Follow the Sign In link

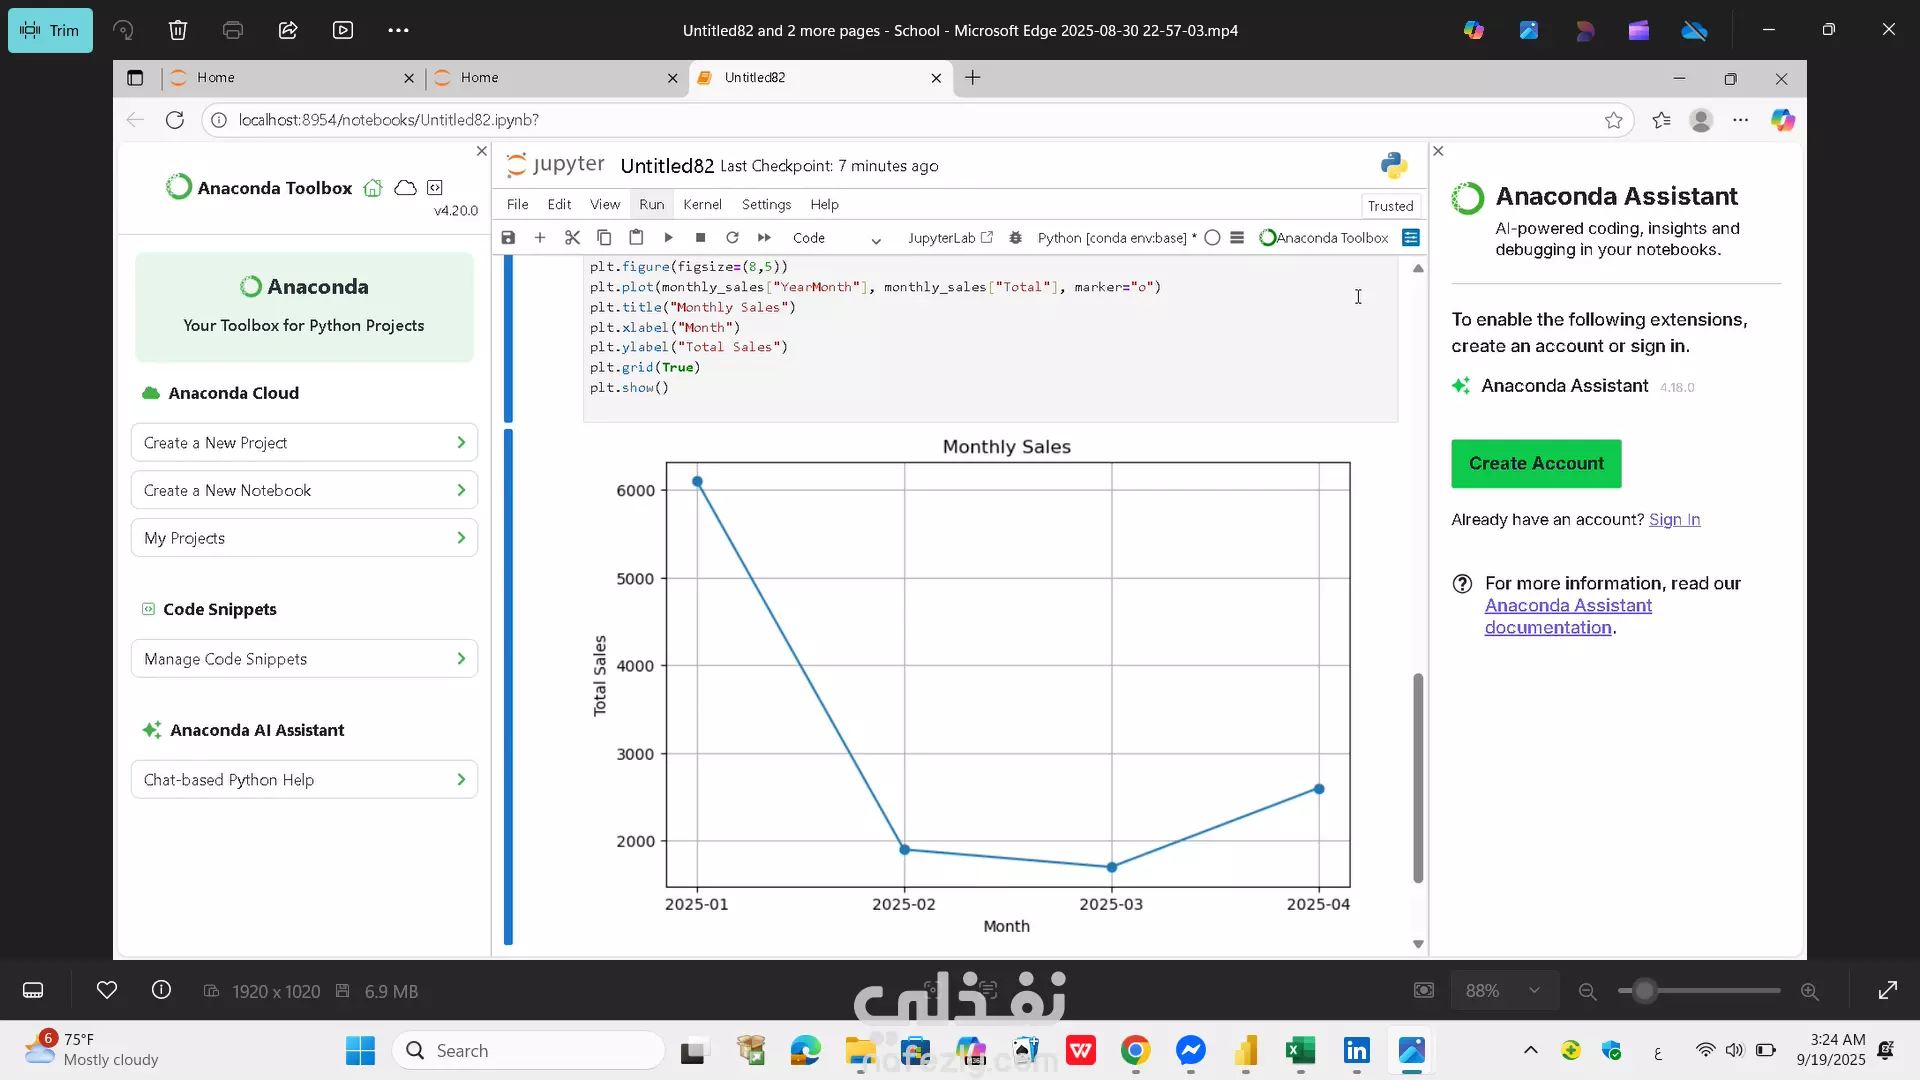(1674, 520)
